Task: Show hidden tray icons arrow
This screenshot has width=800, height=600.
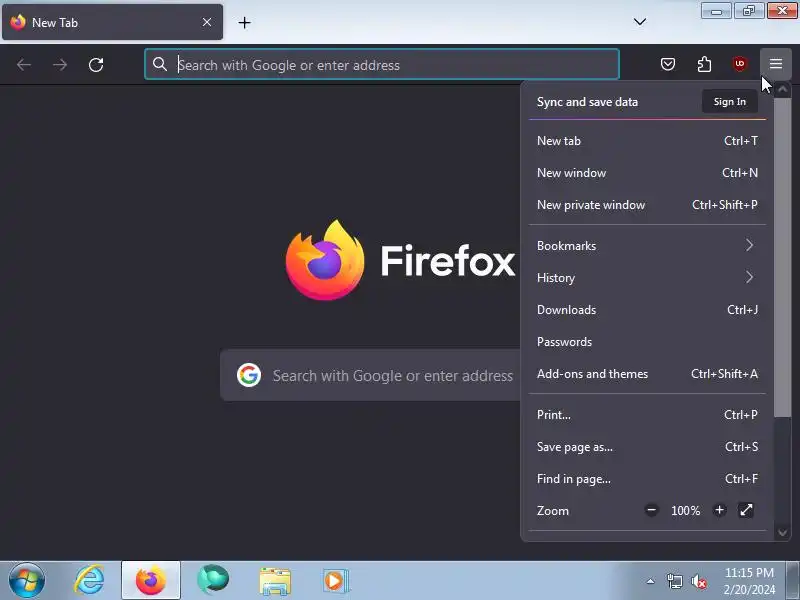Action: point(650,581)
